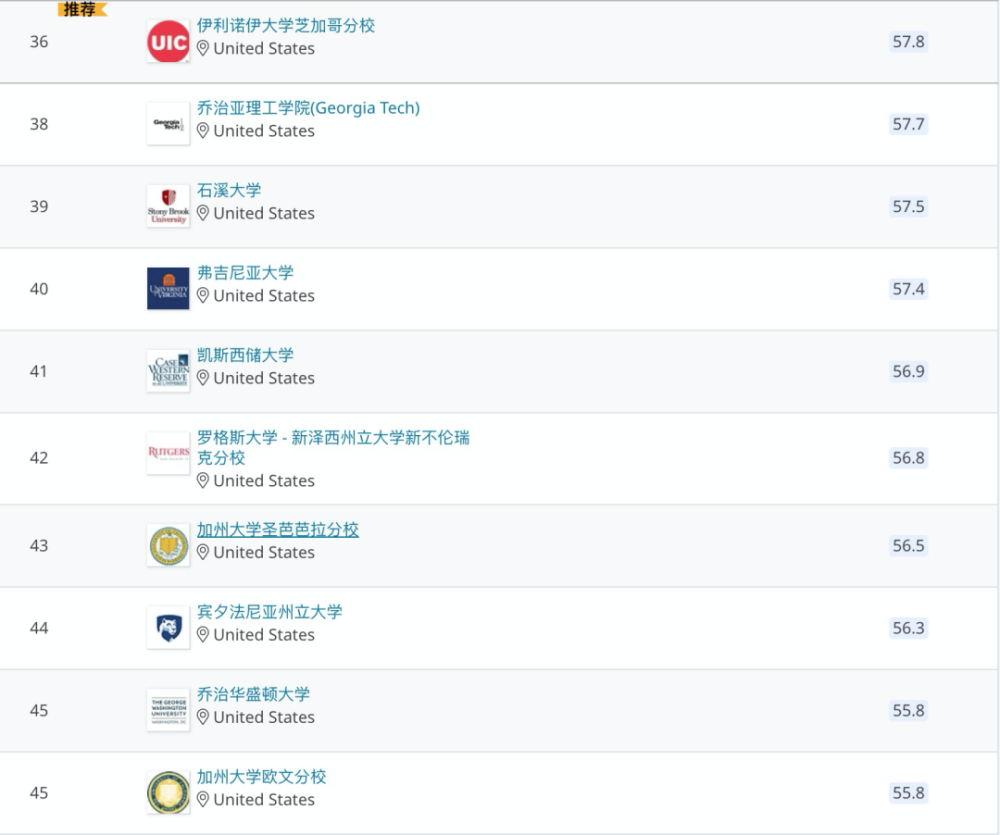
Task: Click the location pin under 石溪大学
Action: (203, 213)
